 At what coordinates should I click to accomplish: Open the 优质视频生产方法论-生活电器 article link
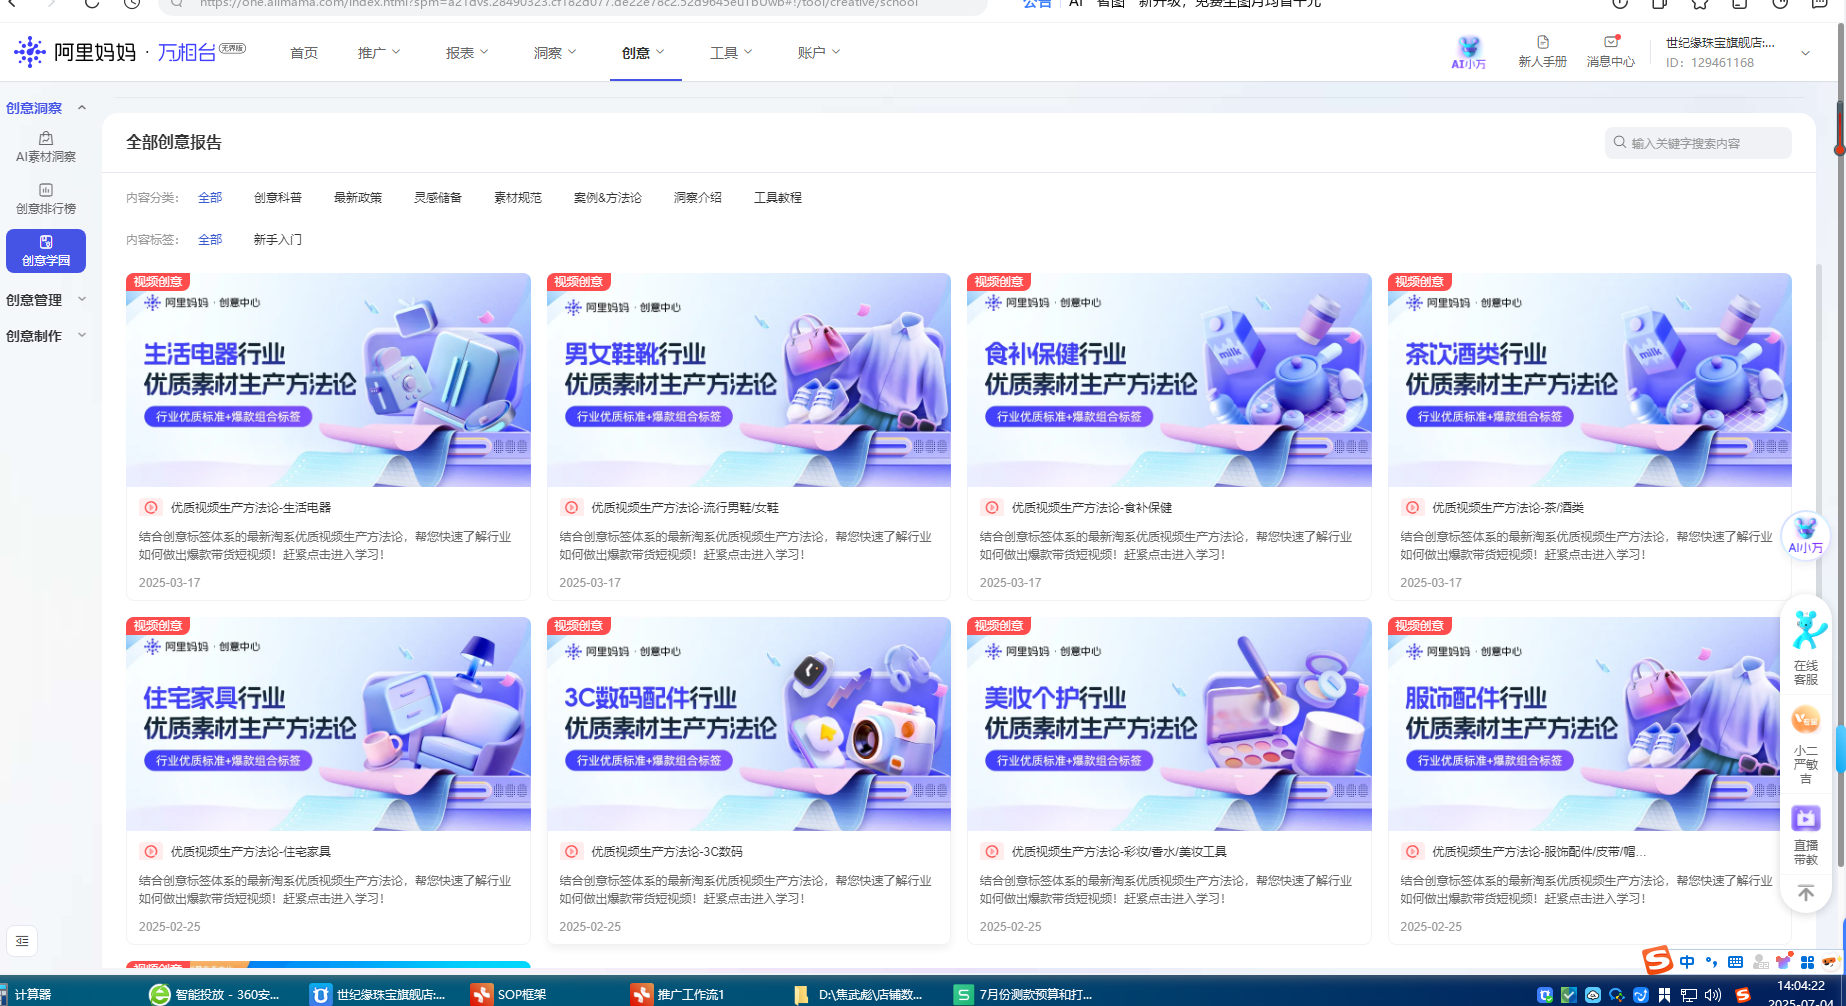(250, 508)
